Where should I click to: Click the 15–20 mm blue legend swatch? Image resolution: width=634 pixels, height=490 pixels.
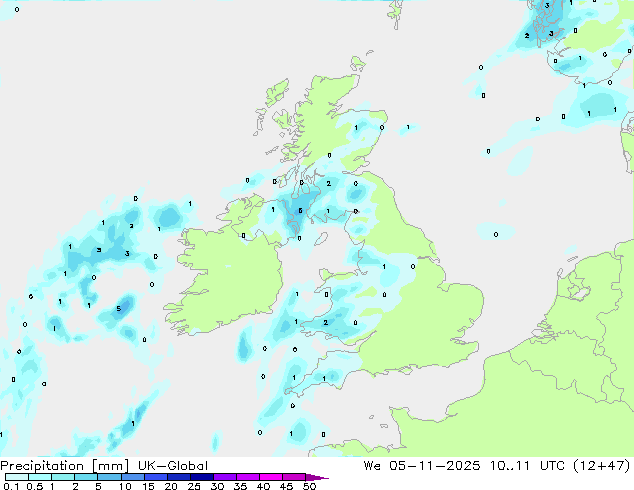click(x=155, y=477)
